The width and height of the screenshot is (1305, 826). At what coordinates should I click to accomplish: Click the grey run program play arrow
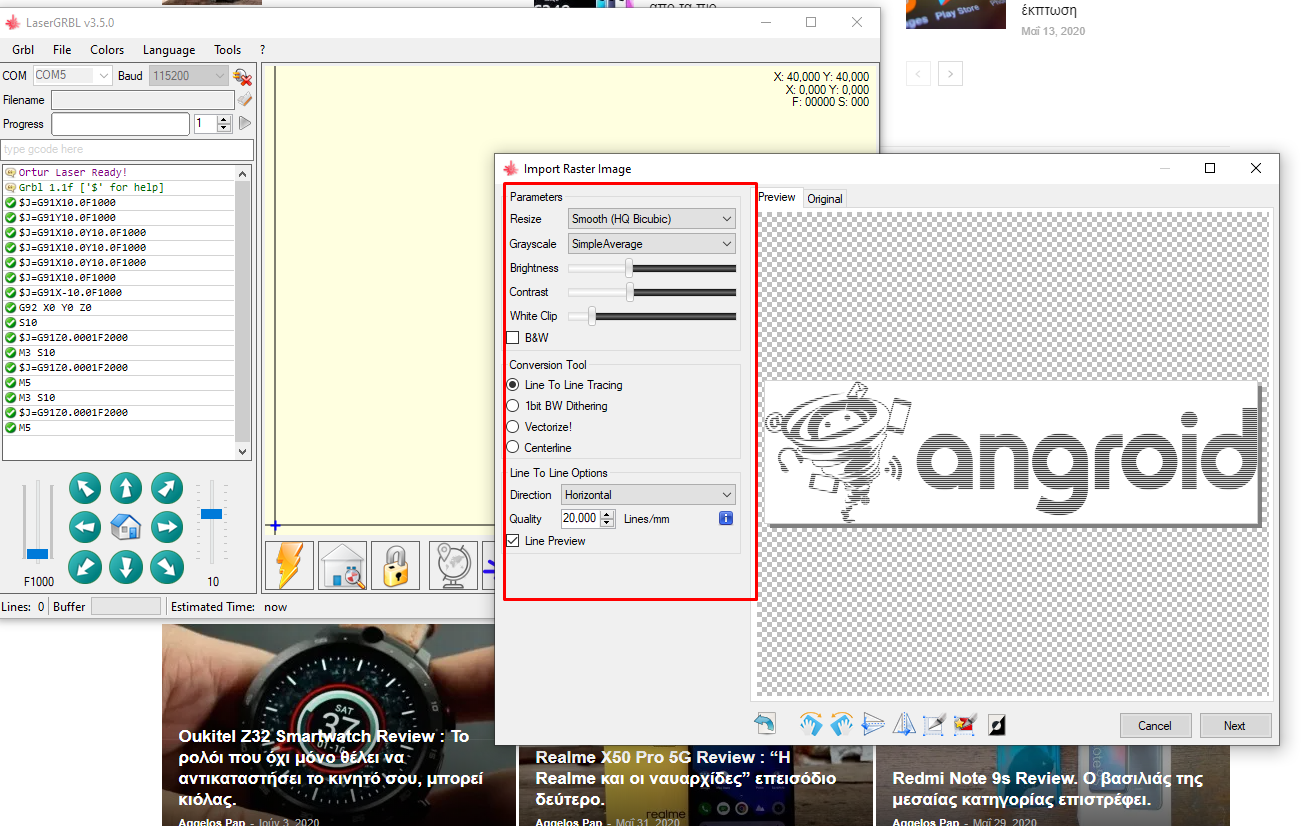(x=244, y=124)
